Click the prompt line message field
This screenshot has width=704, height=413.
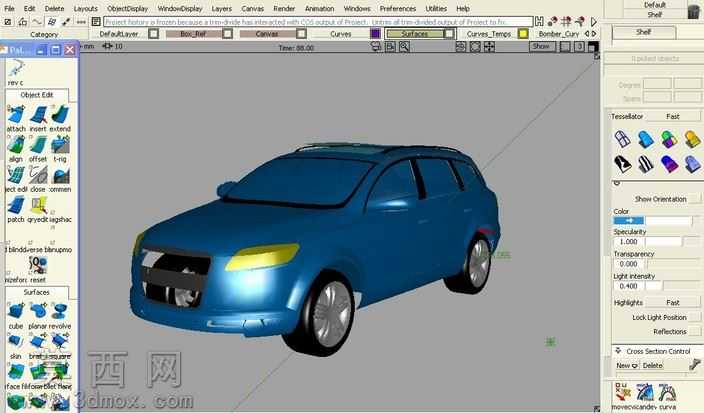coord(318,22)
